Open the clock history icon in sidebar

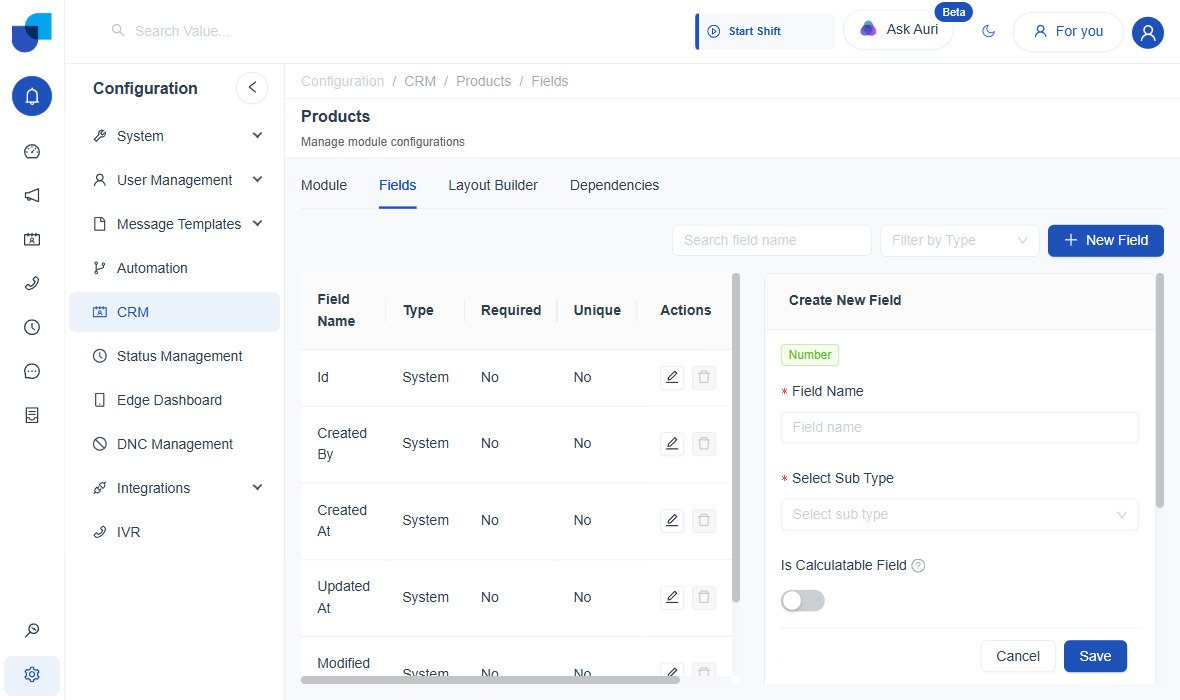tap(32, 327)
